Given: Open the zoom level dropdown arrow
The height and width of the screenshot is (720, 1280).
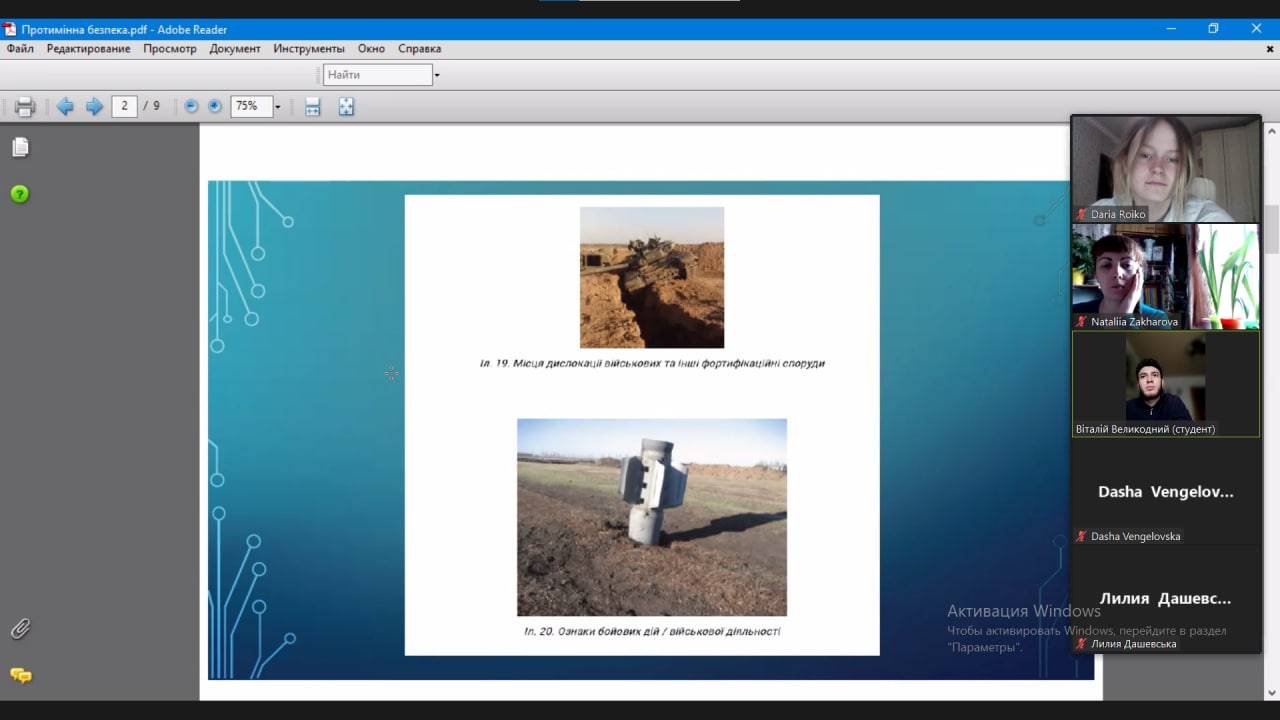Looking at the screenshot, I should (278, 107).
